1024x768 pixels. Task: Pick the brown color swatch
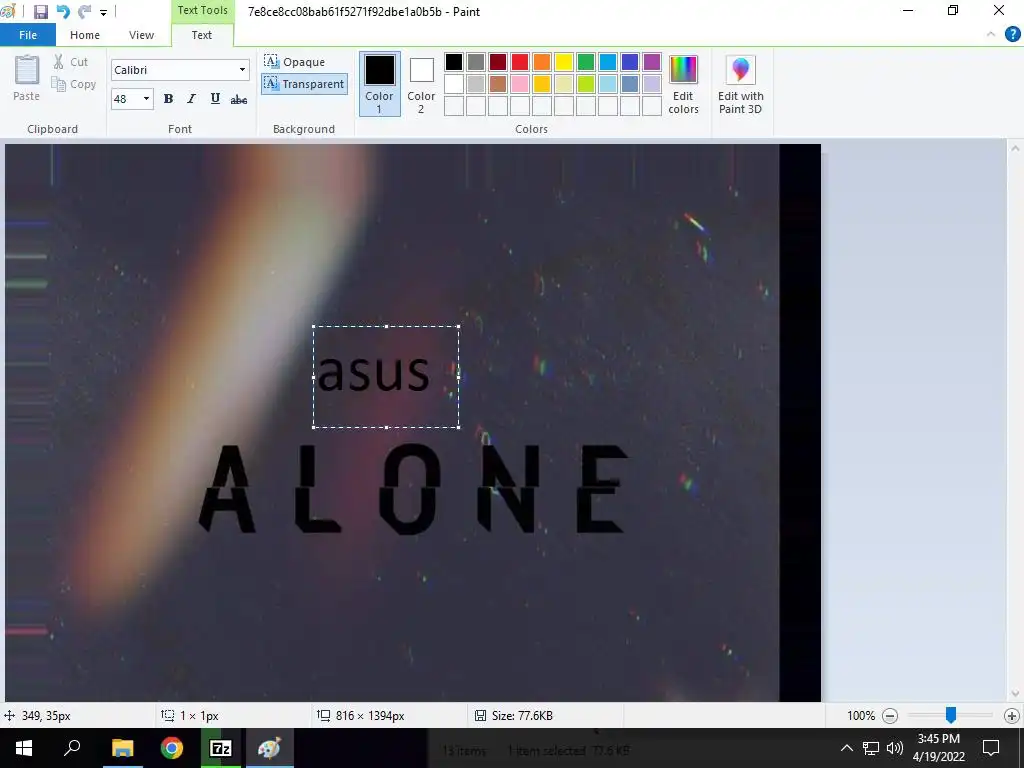[x=498, y=84]
